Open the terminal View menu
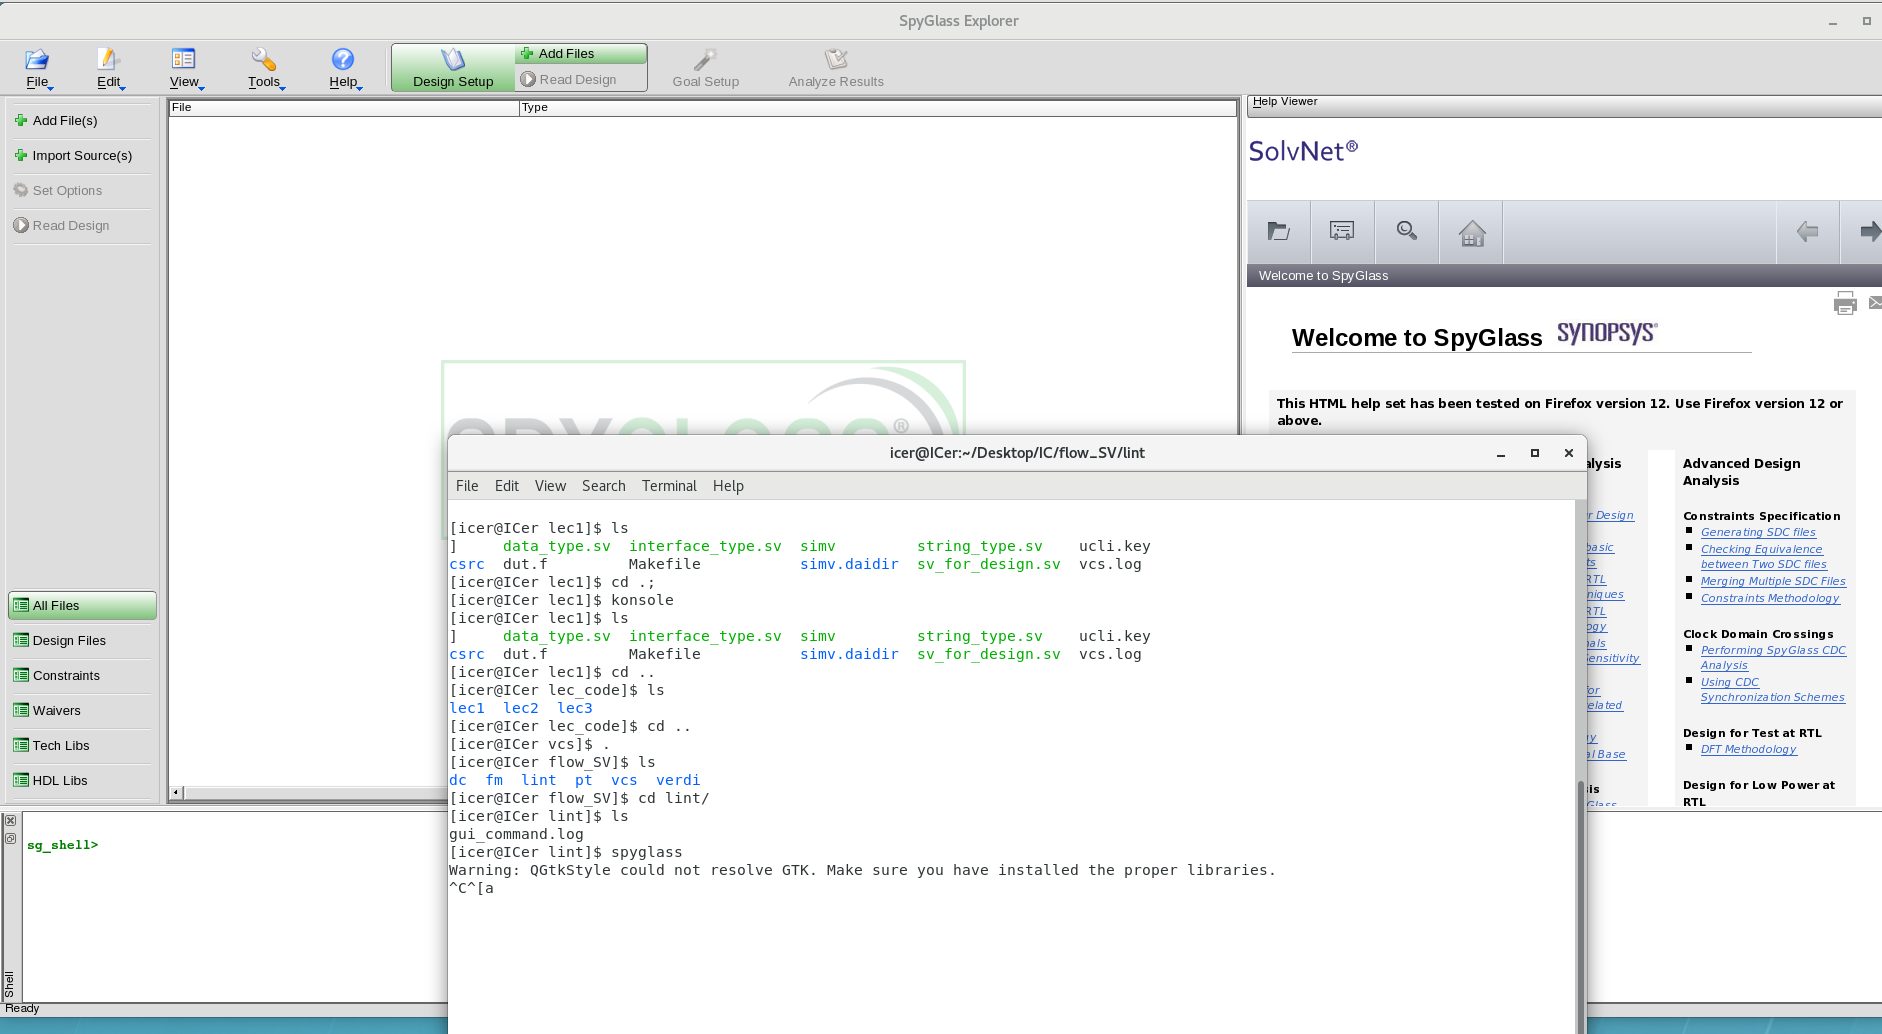The height and width of the screenshot is (1034, 1882). click(x=550, y=486)
